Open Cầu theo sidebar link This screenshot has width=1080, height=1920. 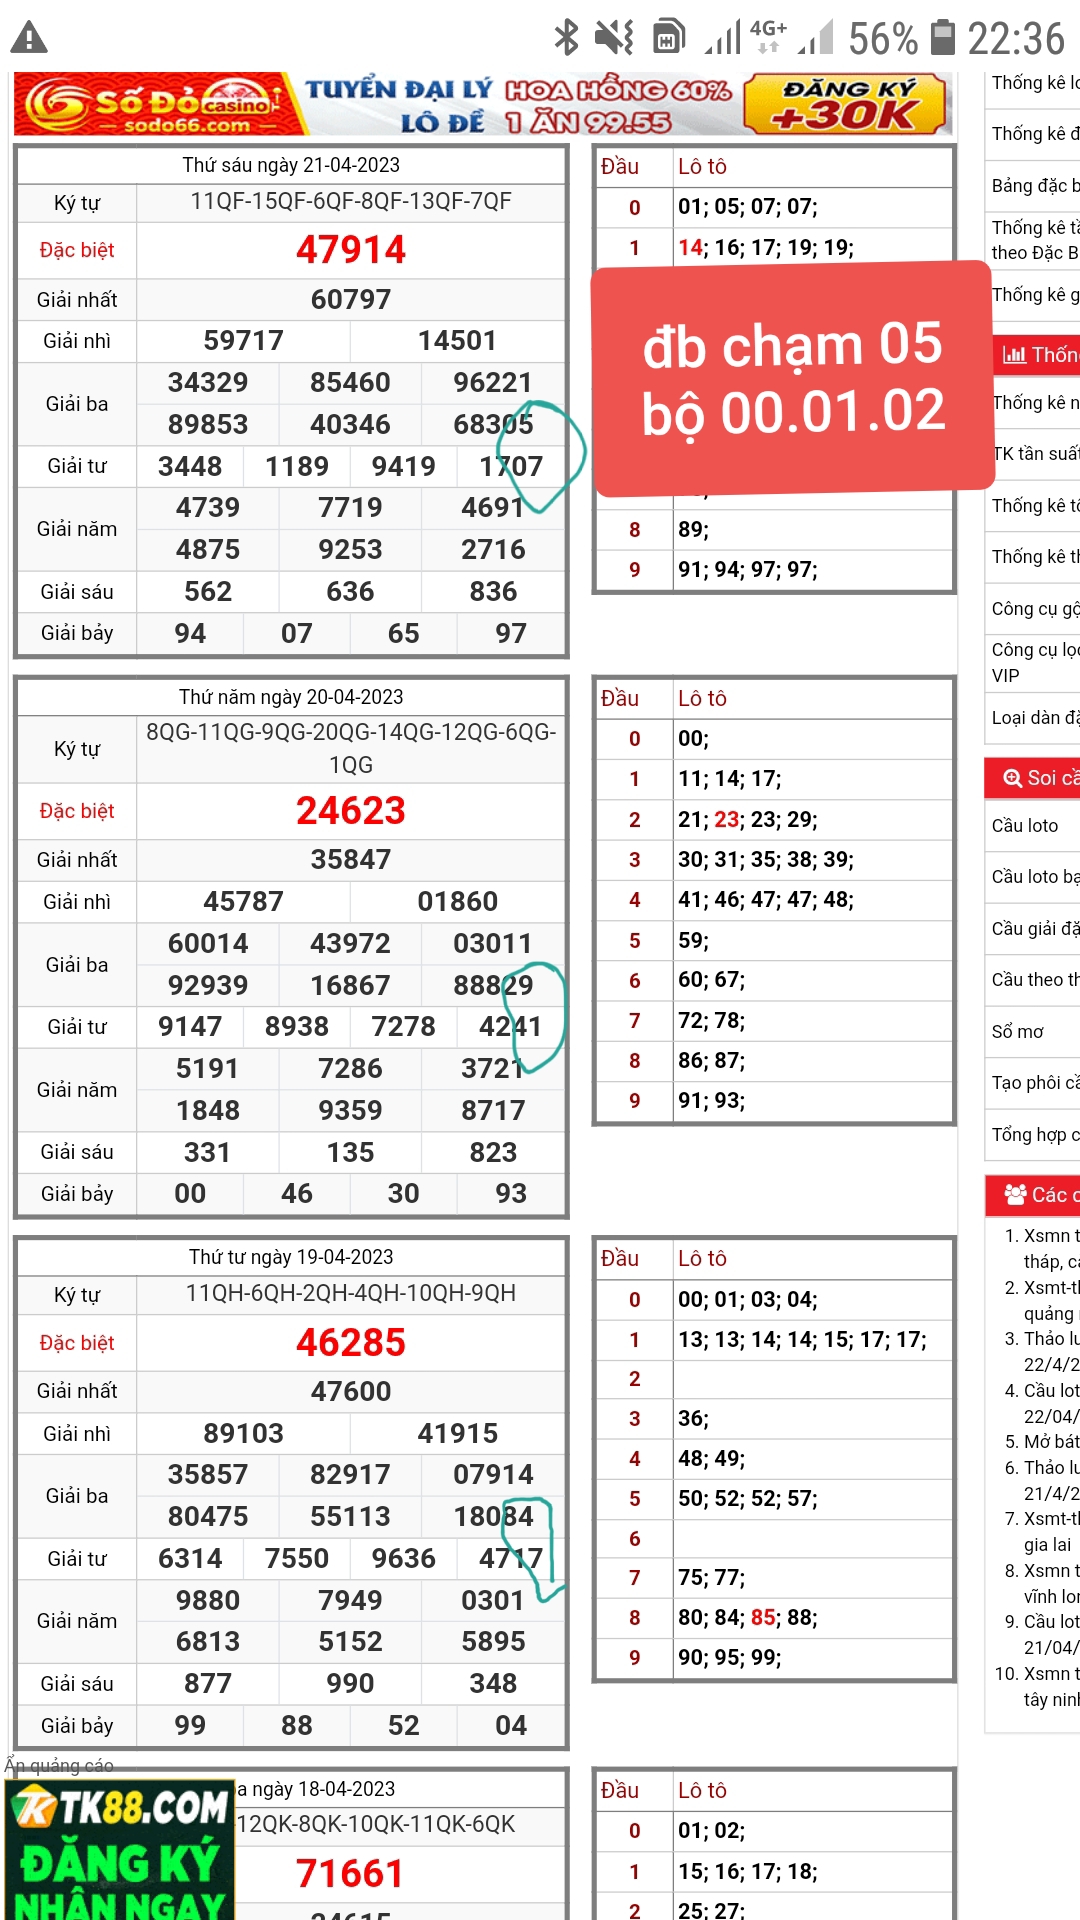pyautogui.click(x=1034, y=980)
